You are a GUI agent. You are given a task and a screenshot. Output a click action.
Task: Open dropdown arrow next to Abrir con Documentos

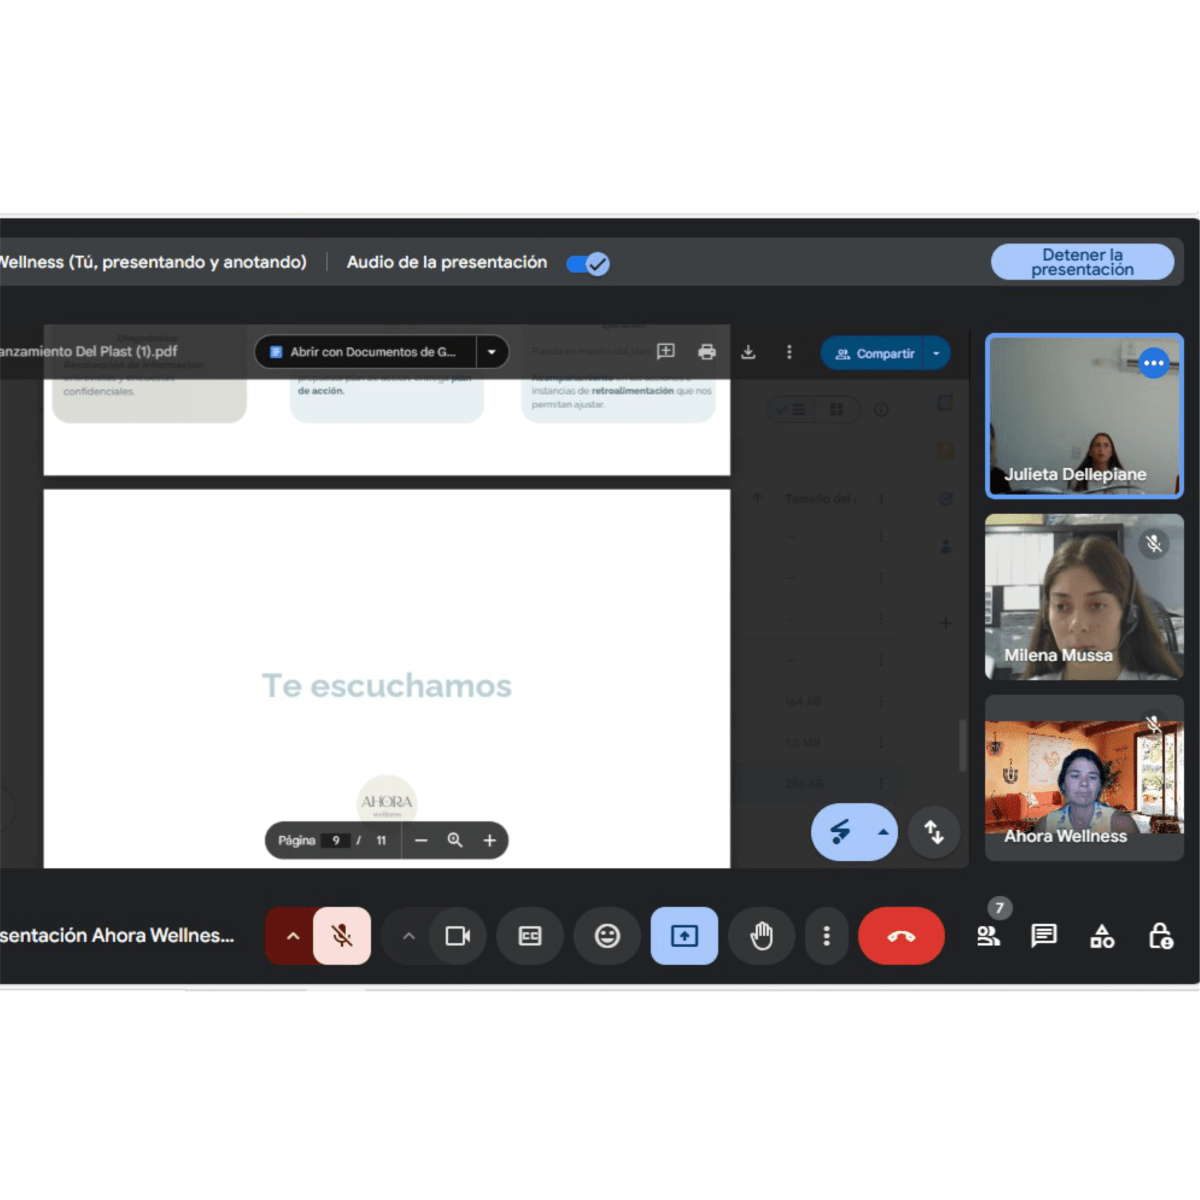pyautogui.click(x=492, y=352)
